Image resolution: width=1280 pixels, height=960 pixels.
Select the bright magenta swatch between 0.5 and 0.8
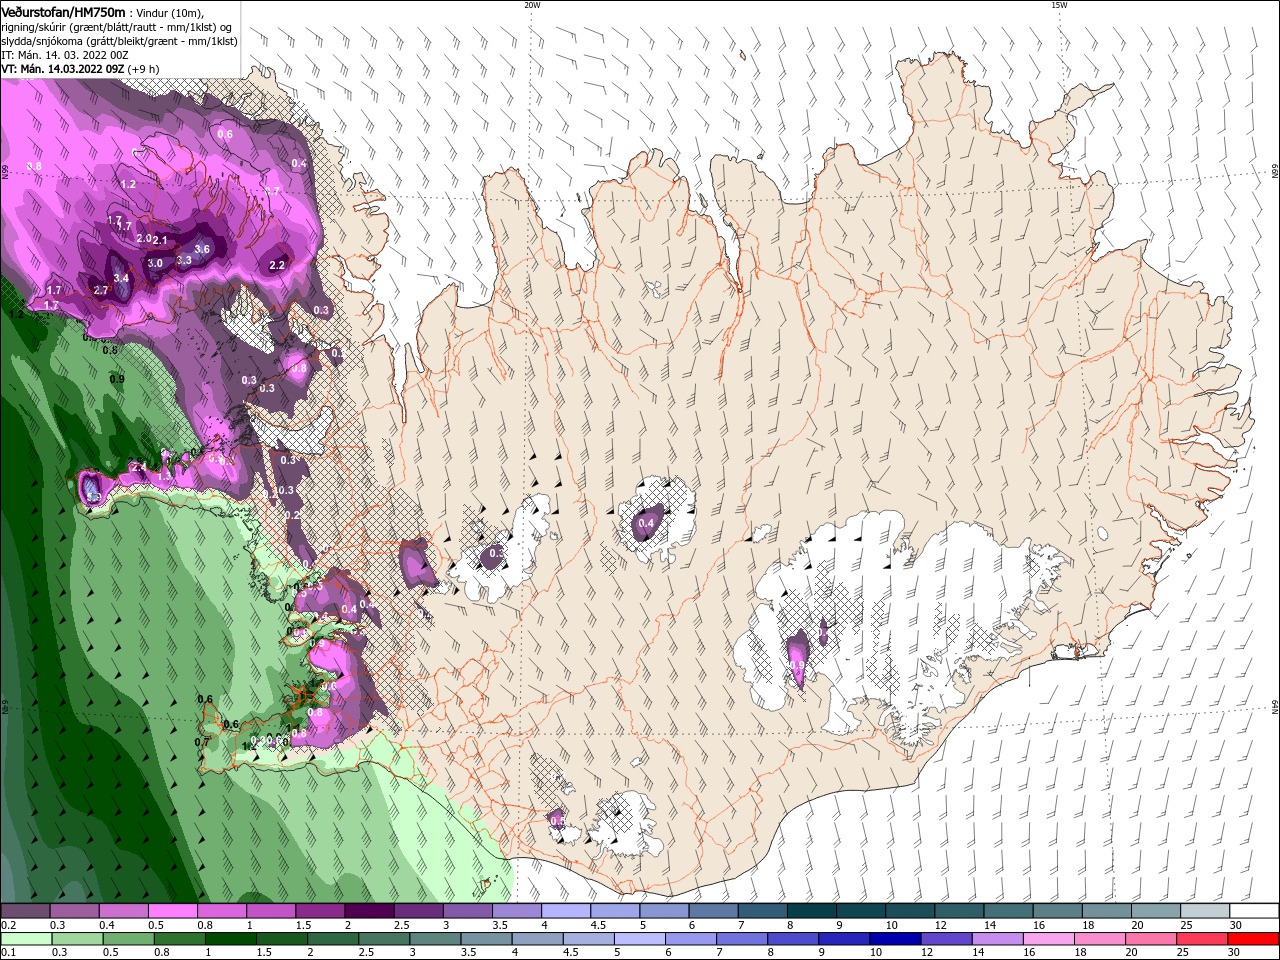point(172,911)
